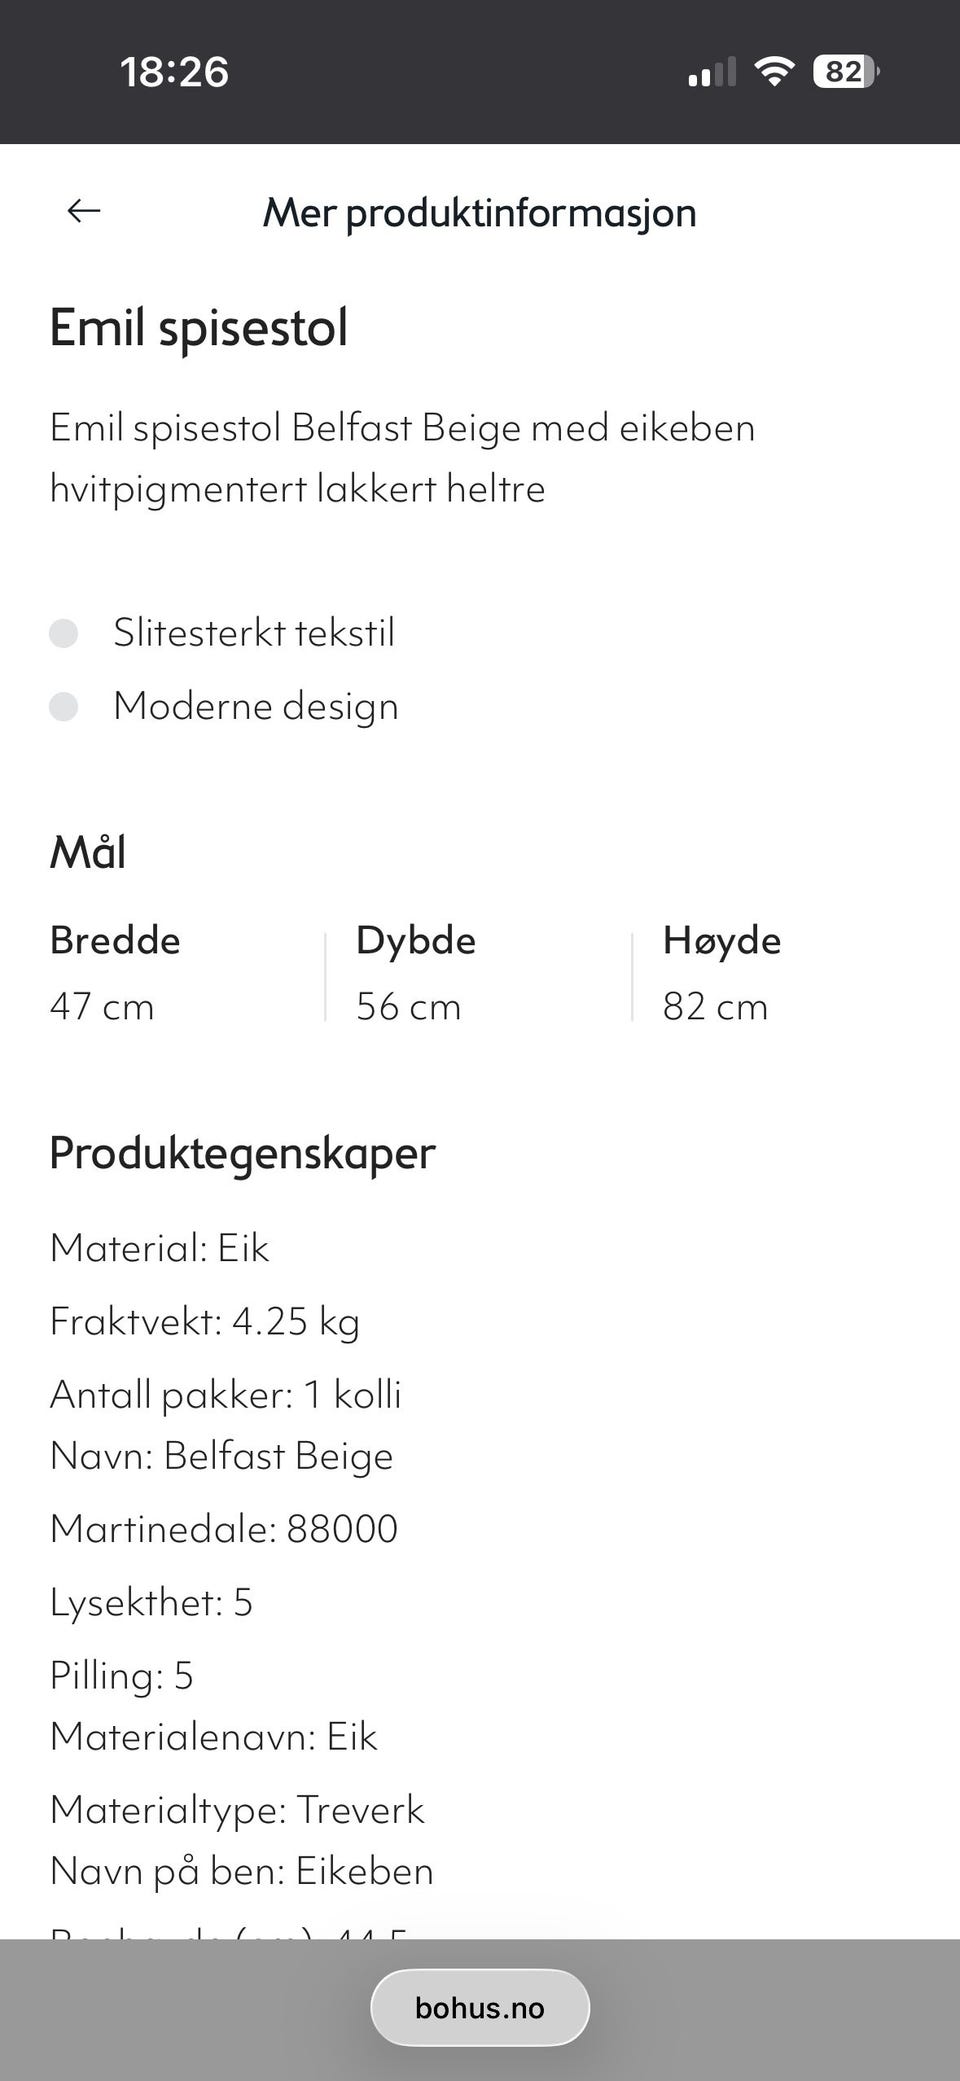Expand the Mål measurements section
The height and width of the screenshot is (2081, 960).
pyautogui.click(x=88, y=851)
